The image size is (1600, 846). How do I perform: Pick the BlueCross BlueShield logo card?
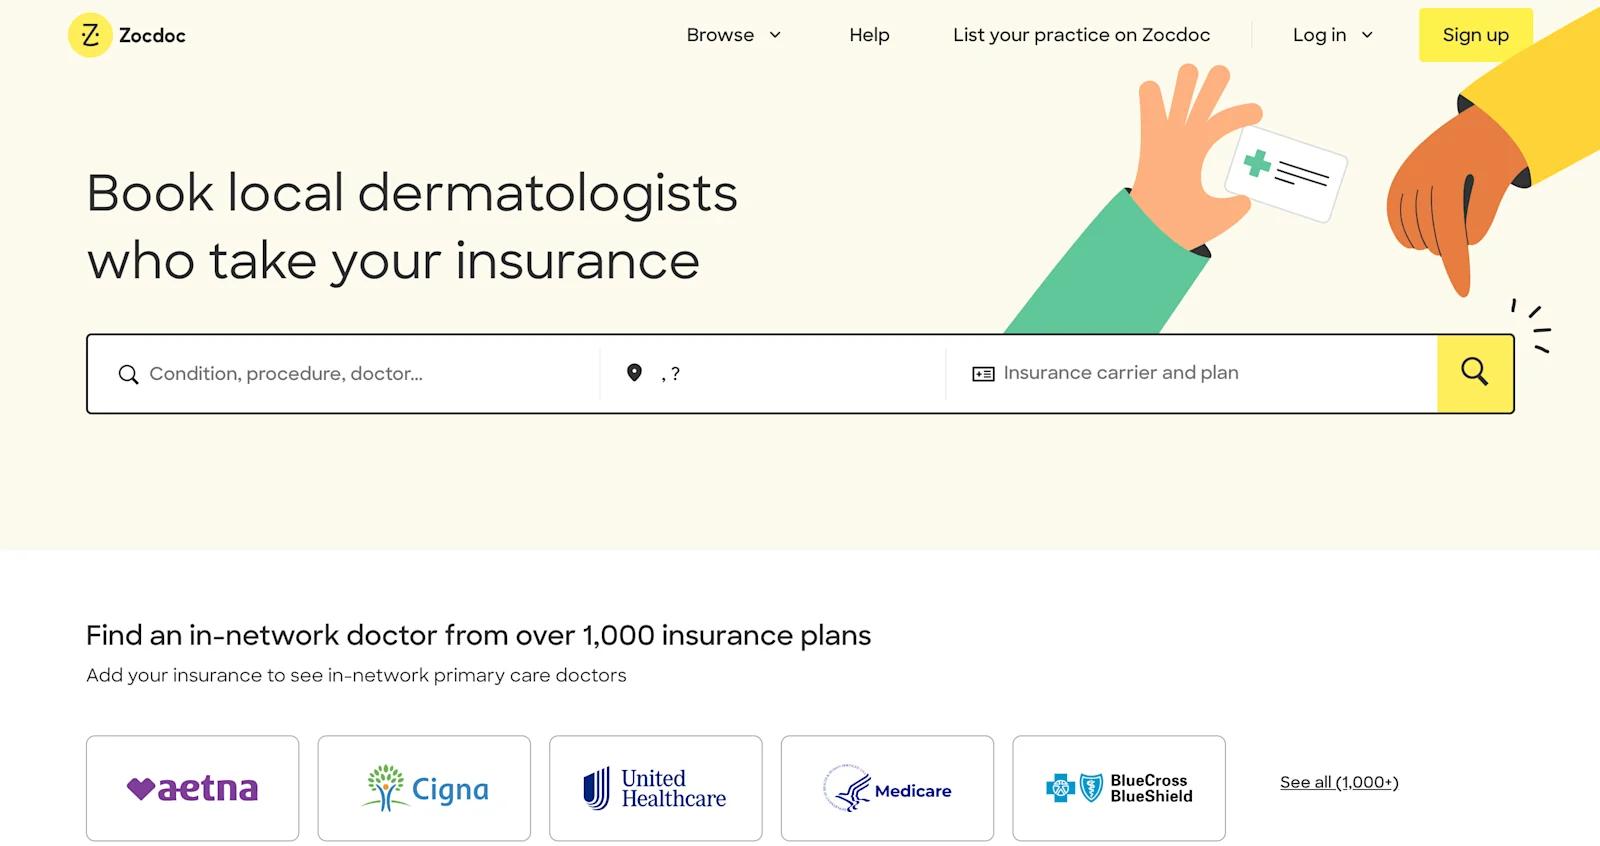coord(1118,788)
